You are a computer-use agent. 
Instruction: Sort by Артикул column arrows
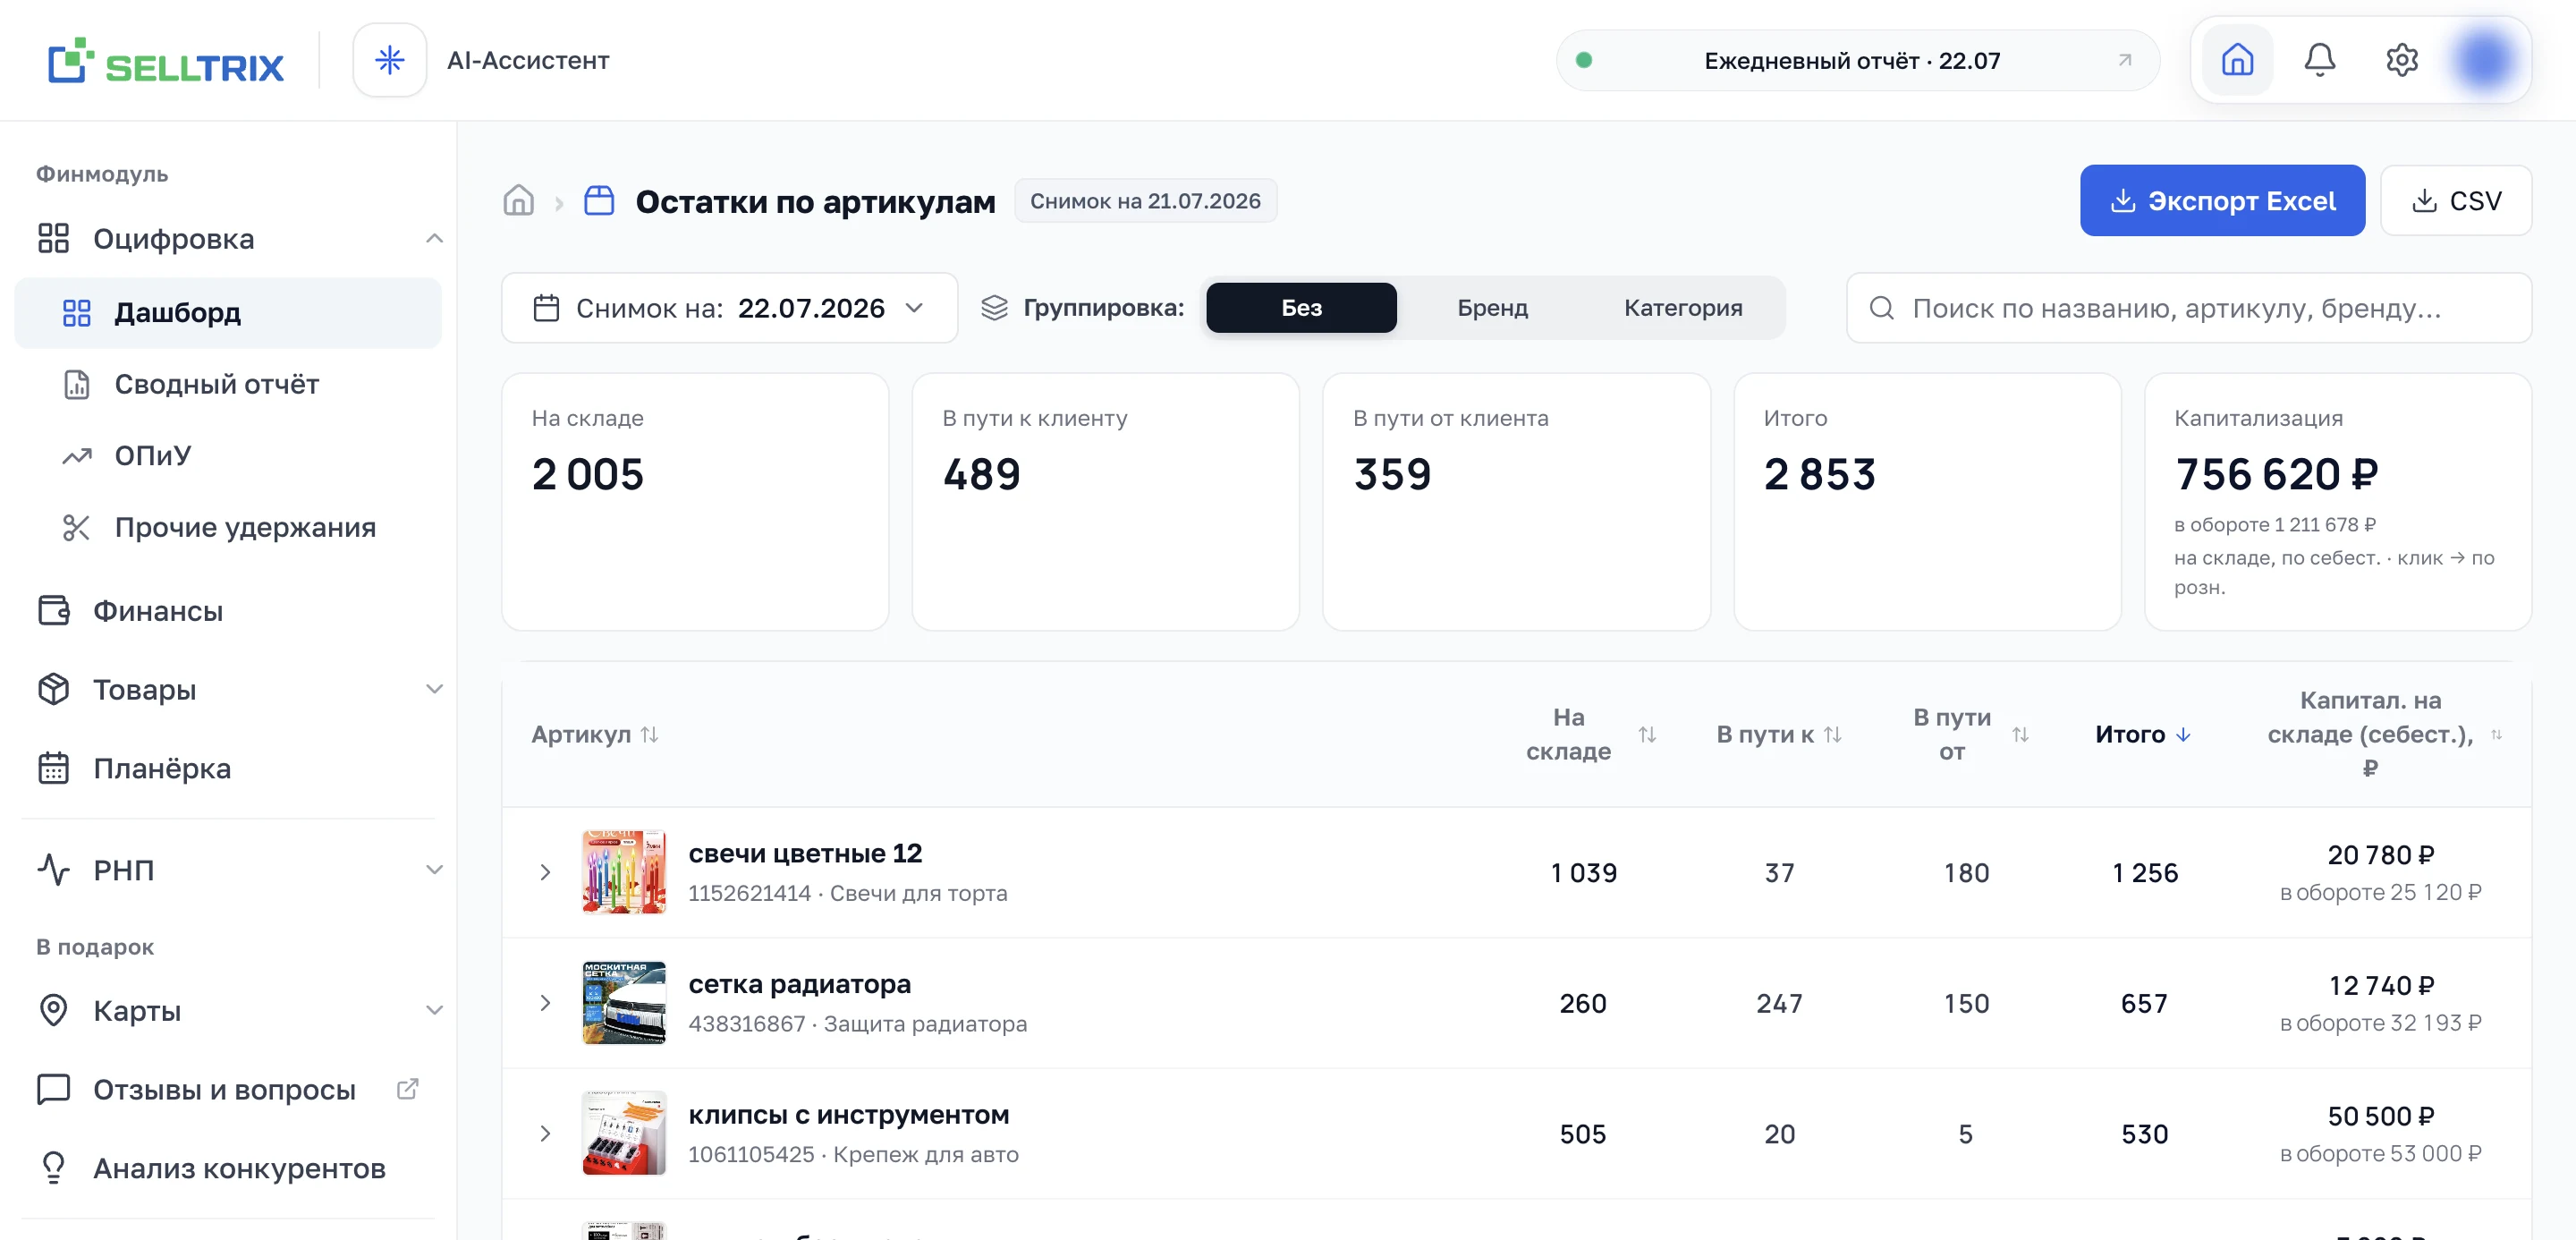pyautogui.click(x=649, y=734)
